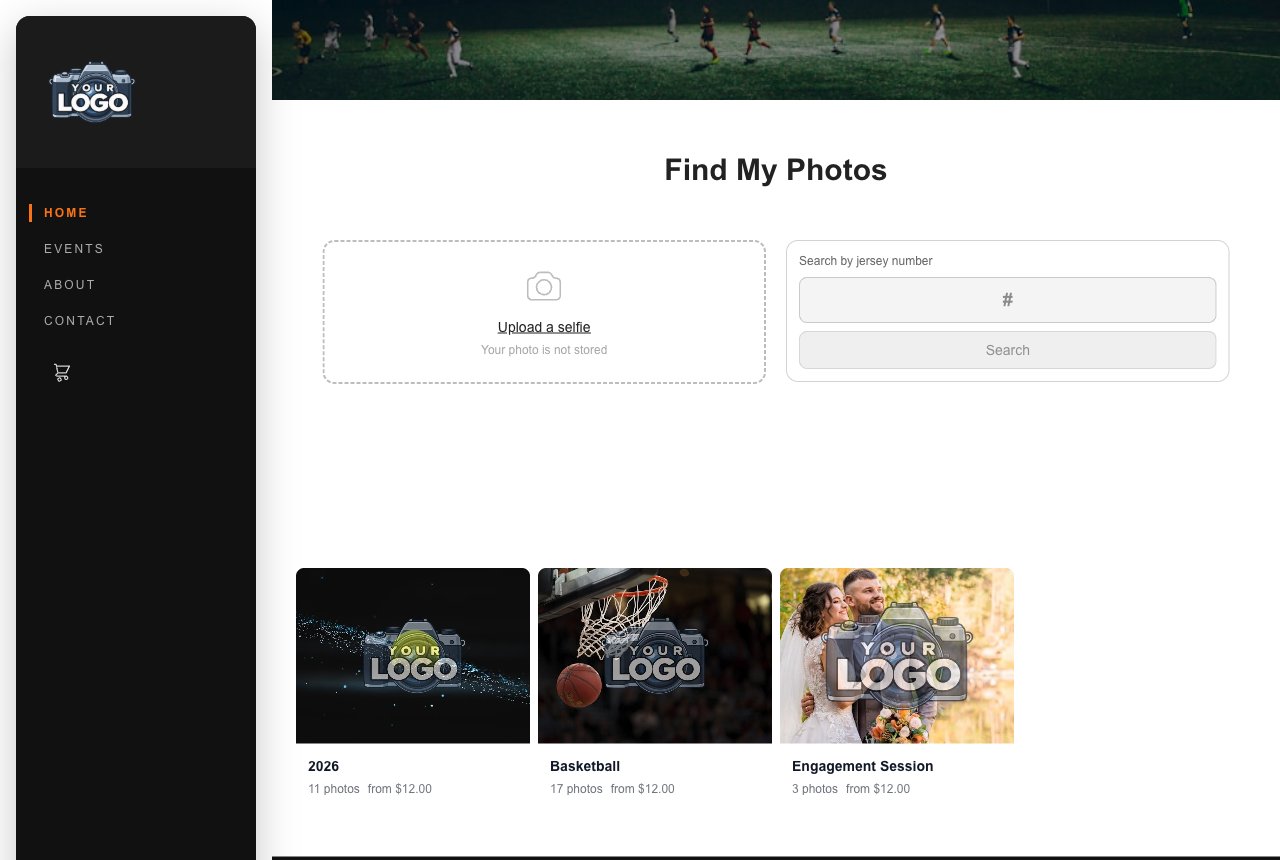Open the Contact page
Viewport: 1280px width, 860px height.
80,321
